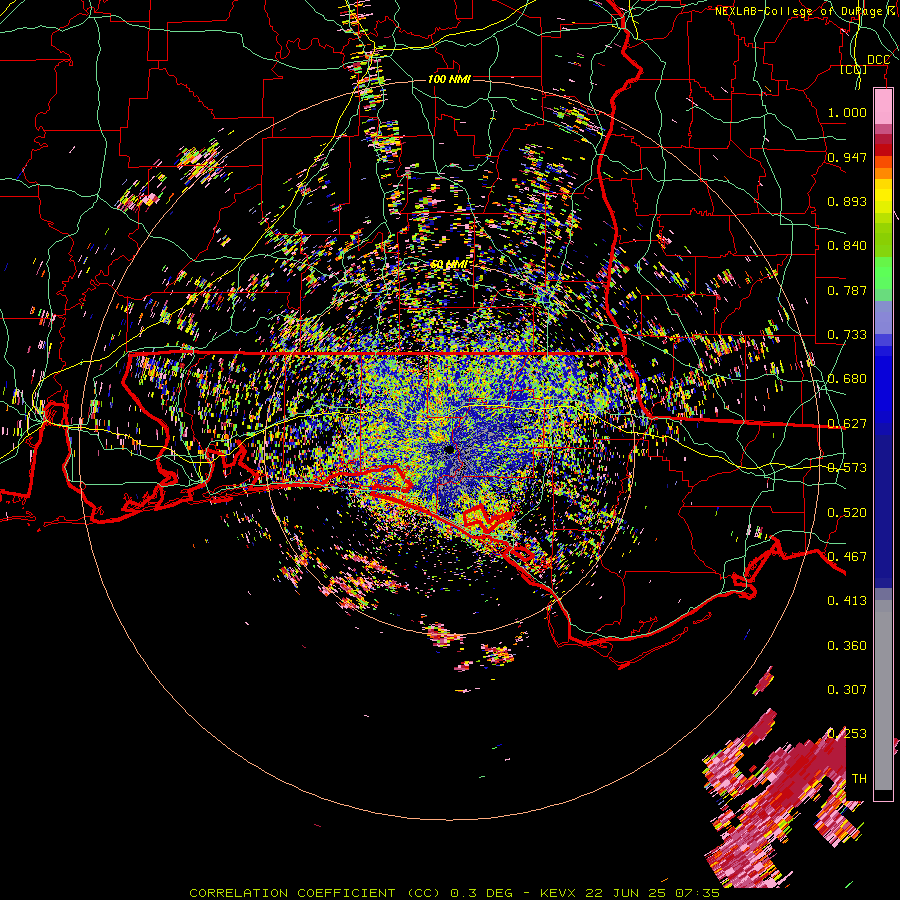Click the KEVX radar site identifier
This screenshot has height=900, width=900.
coord(560,893)
